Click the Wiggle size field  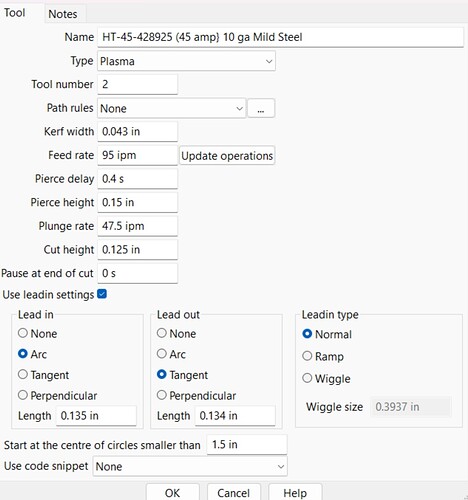pos(411,407)
